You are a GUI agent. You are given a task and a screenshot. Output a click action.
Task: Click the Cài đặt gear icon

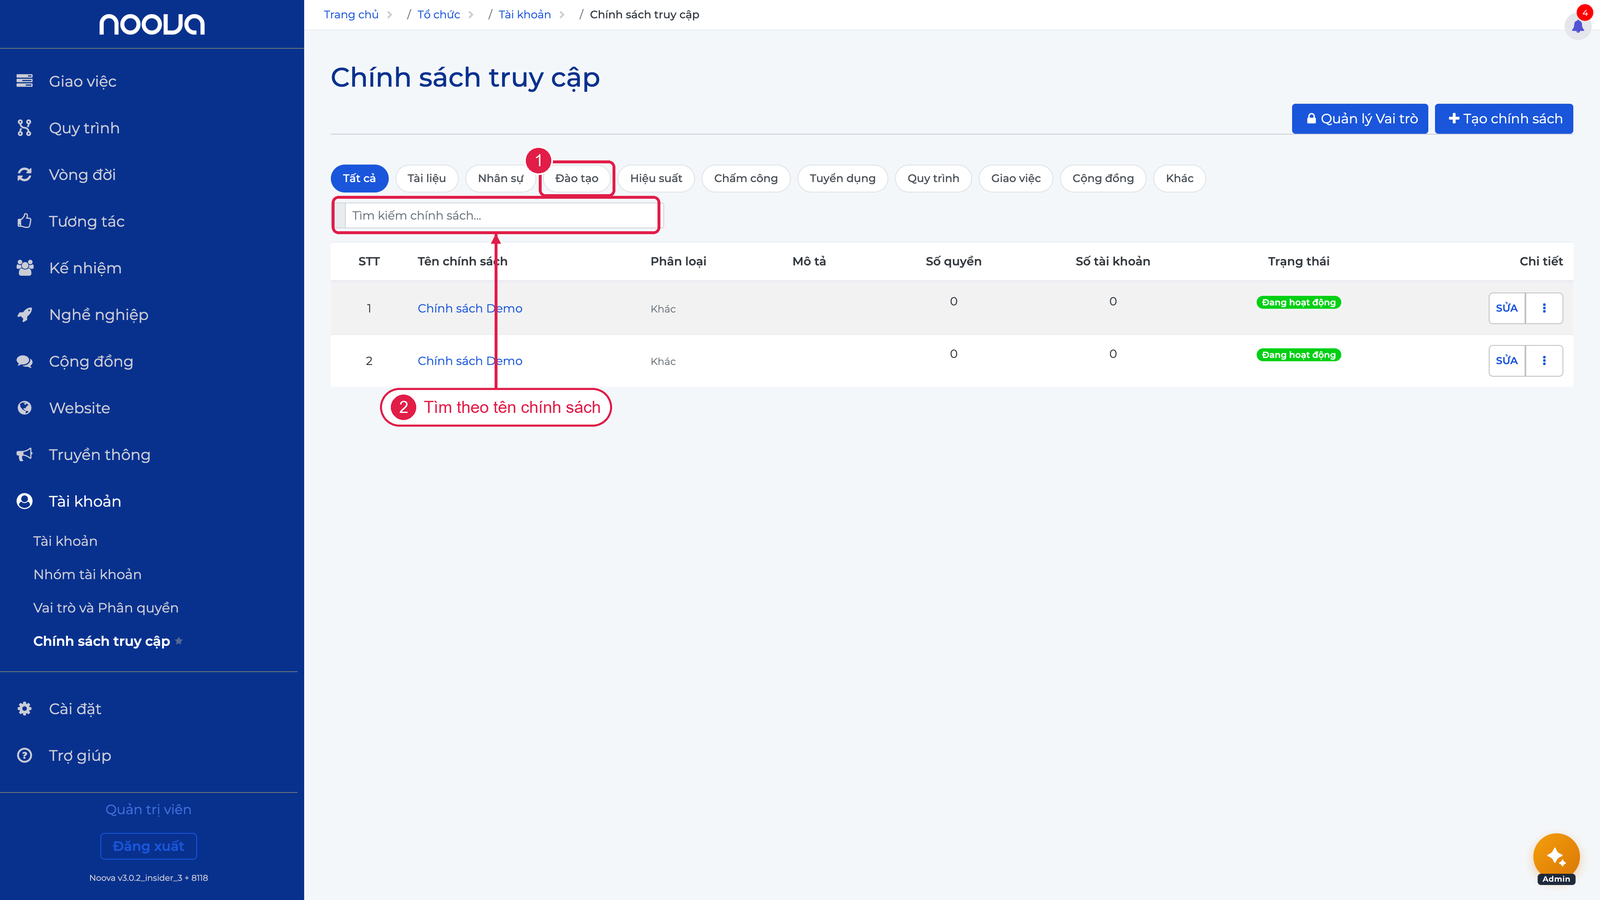pyautogui.click(x=25, y=708)
